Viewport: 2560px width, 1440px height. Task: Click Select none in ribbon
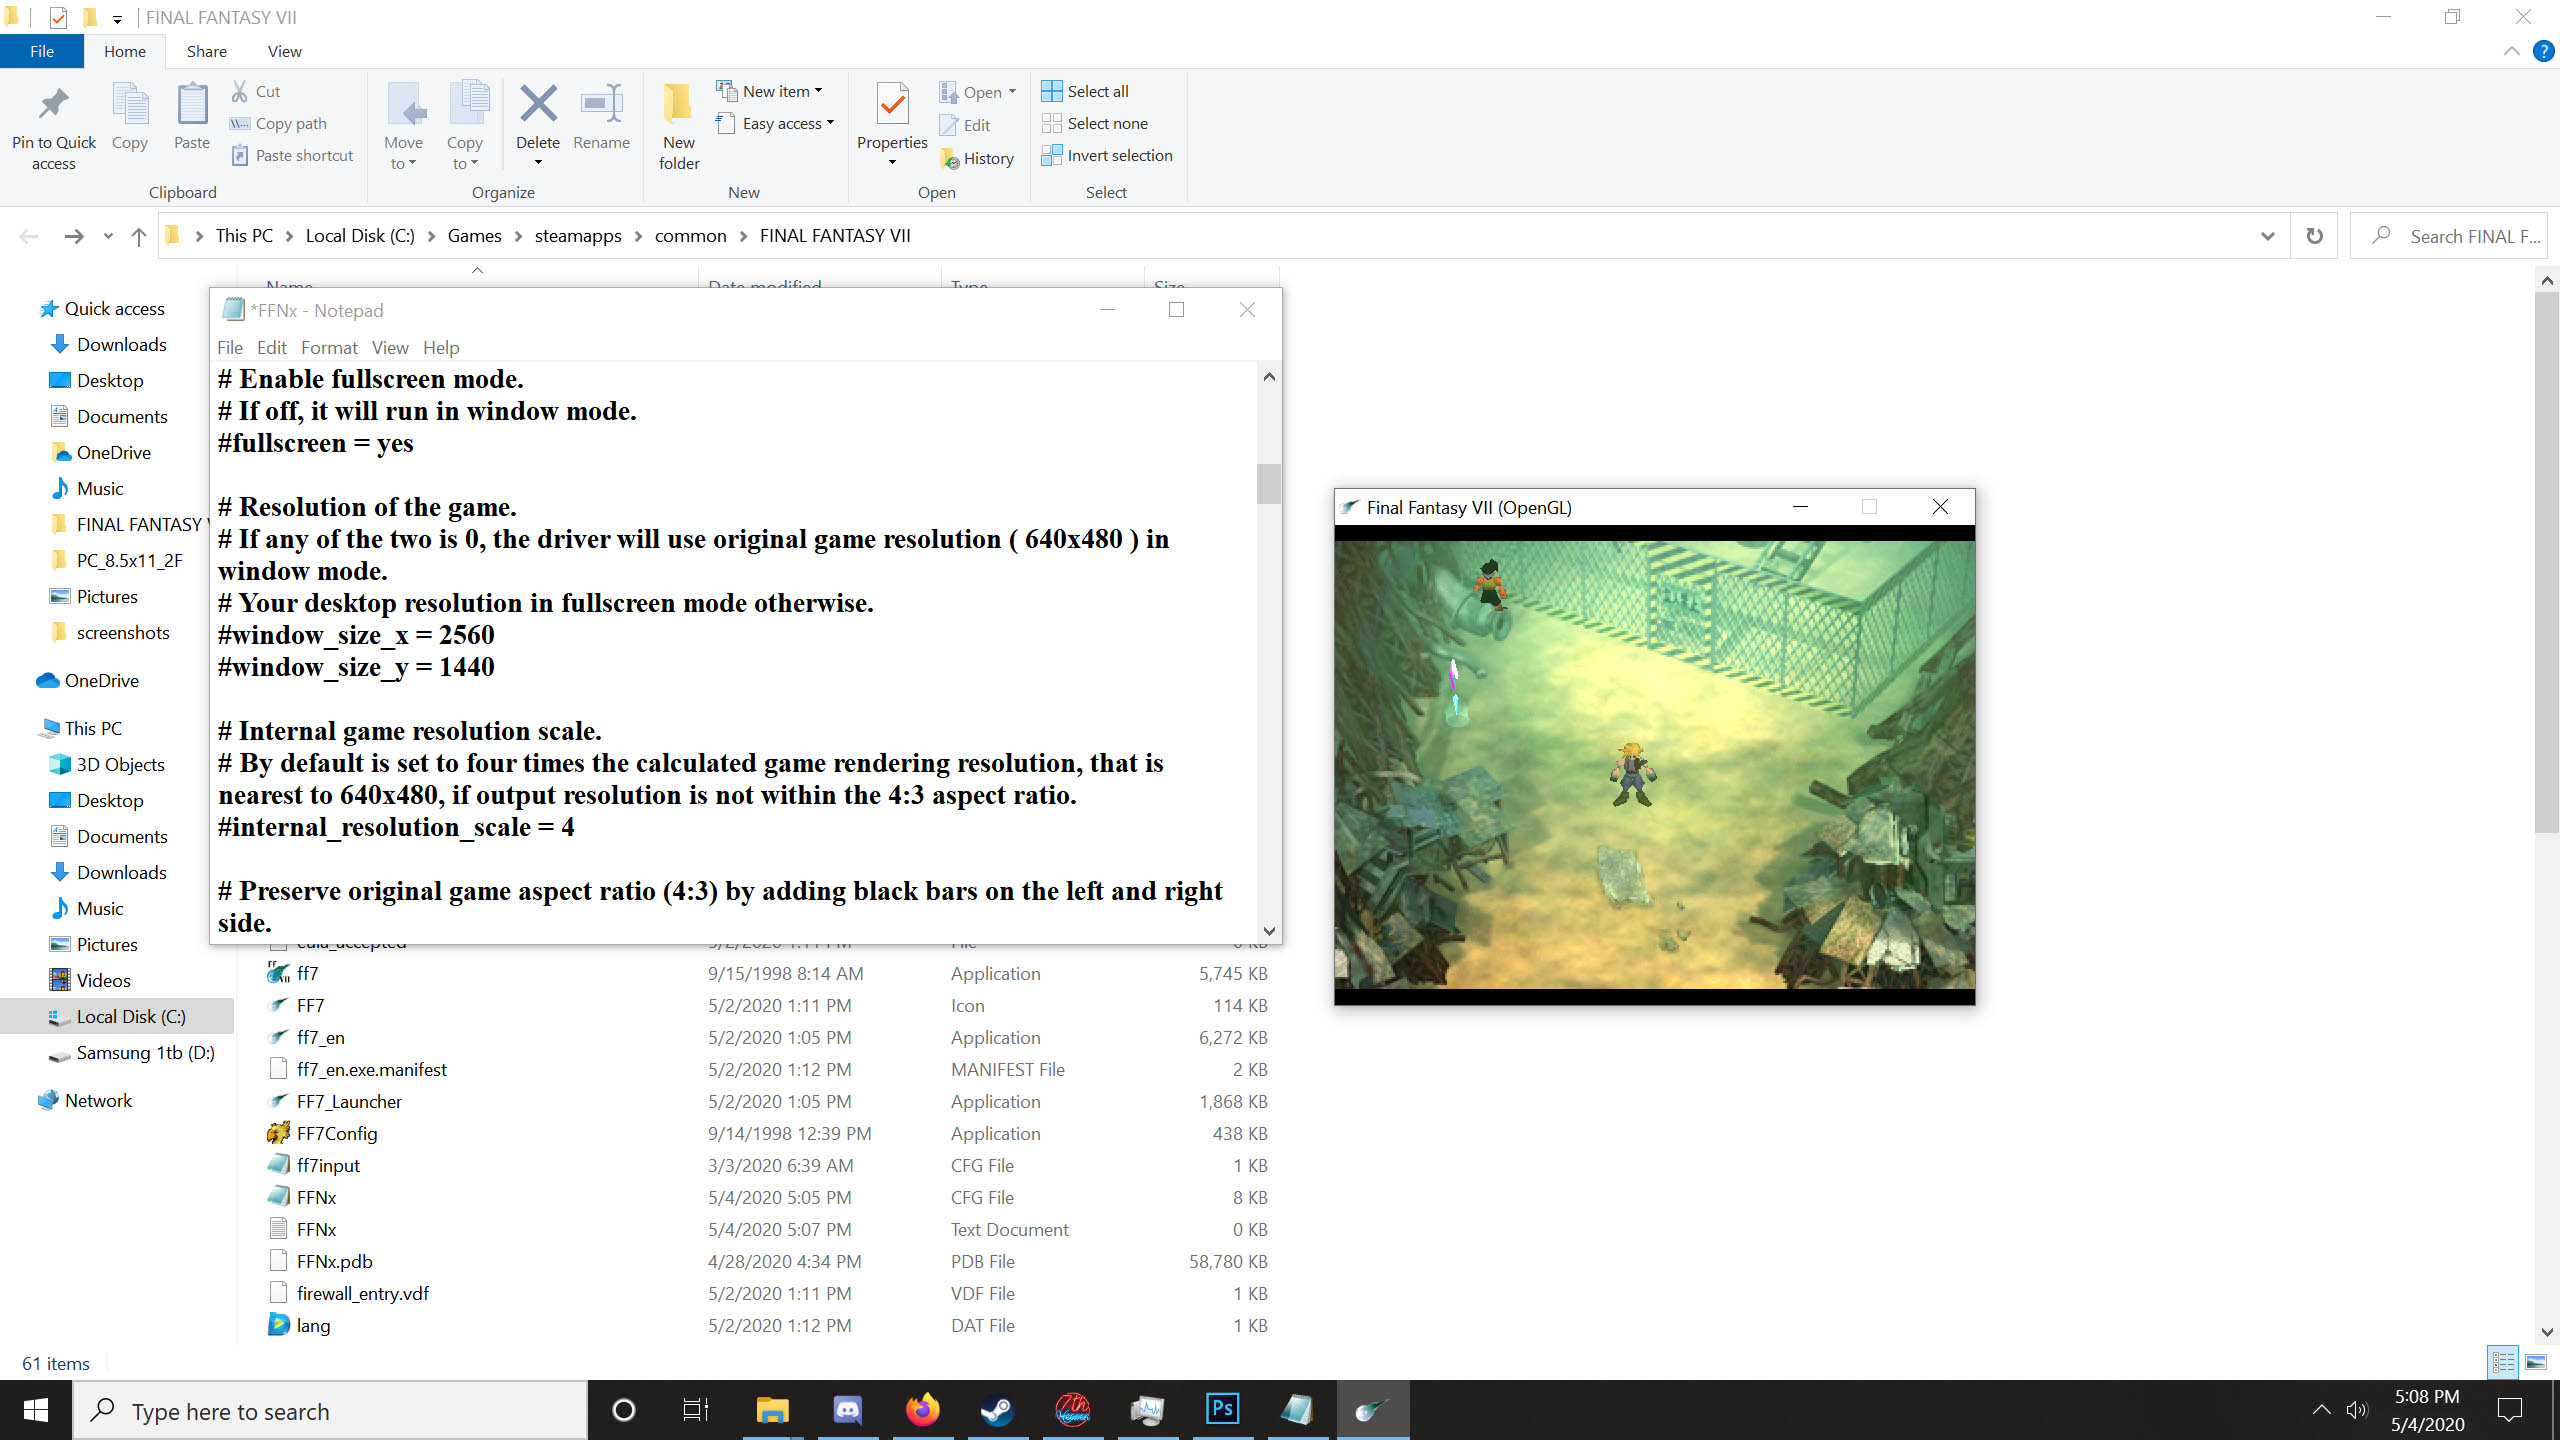pos(1095,123)
